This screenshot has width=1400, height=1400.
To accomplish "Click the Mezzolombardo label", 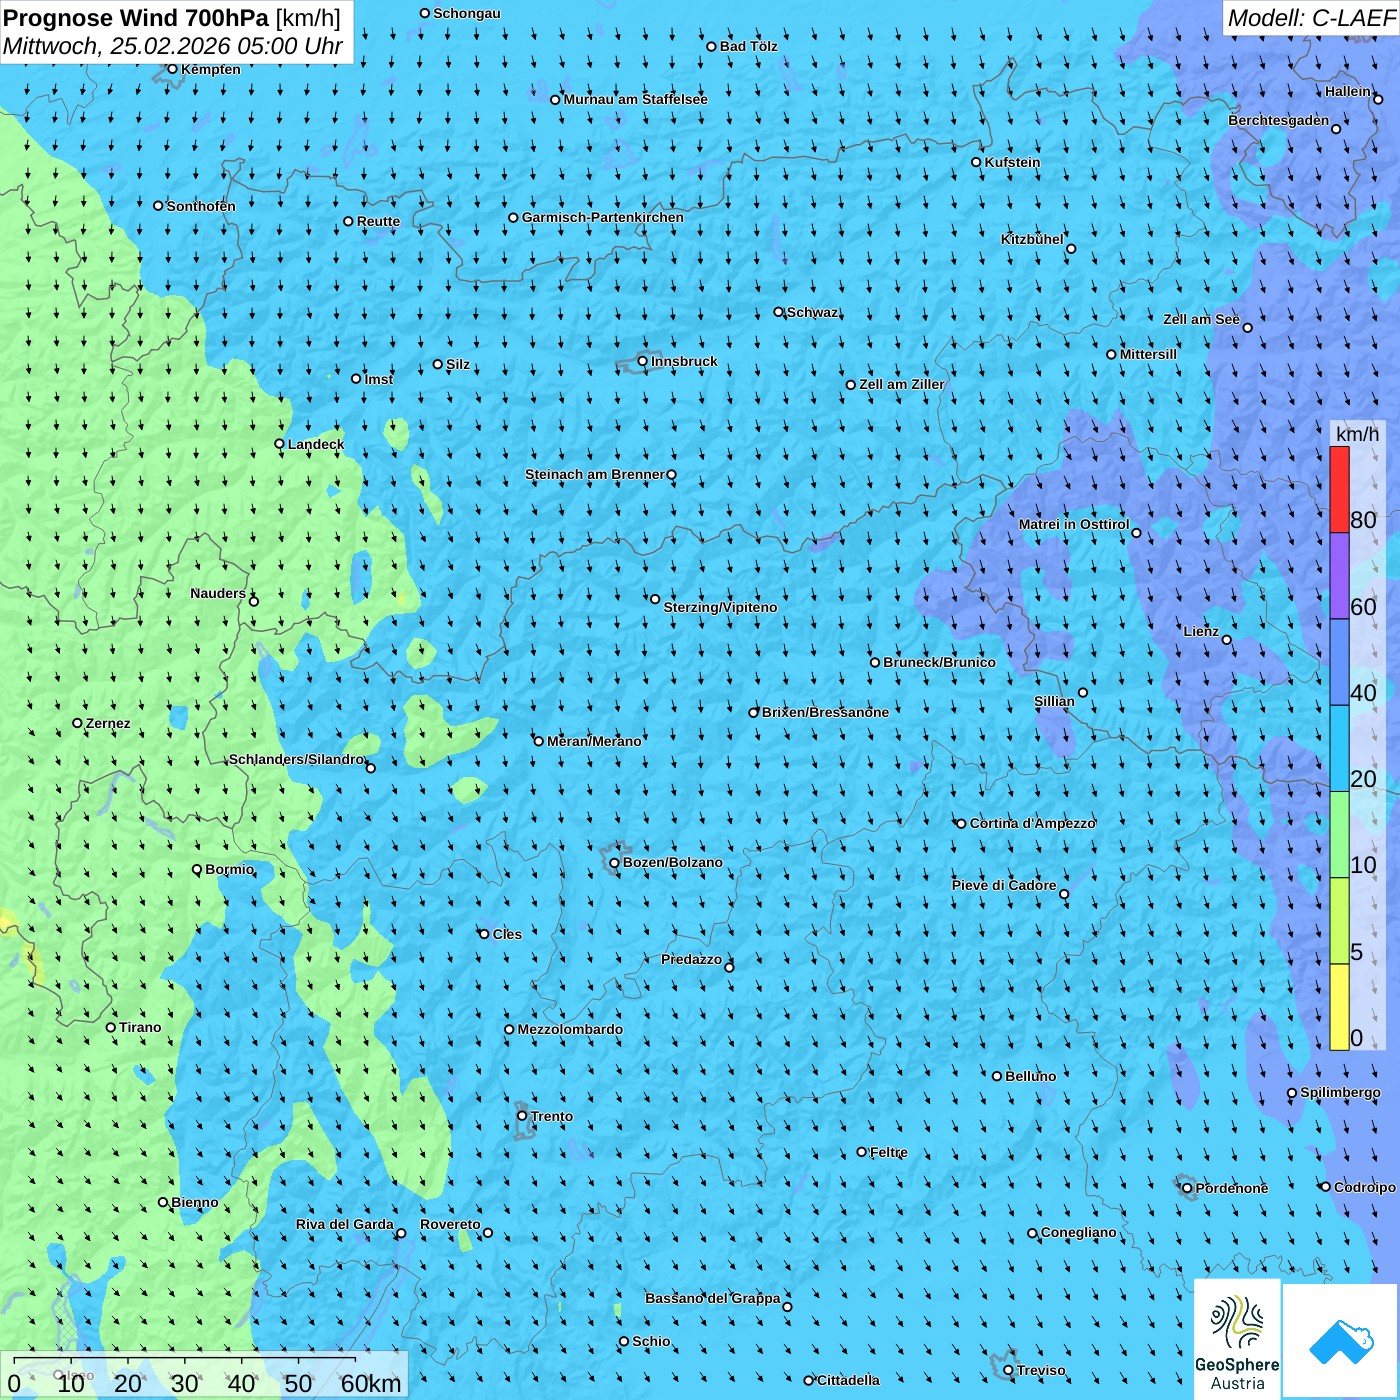I will [570, 1029].
